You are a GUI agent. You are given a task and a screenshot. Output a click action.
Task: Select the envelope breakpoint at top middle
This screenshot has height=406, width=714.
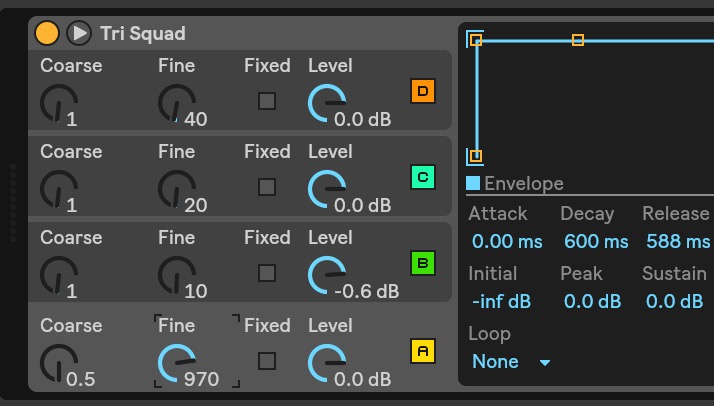tap(577, 40)
